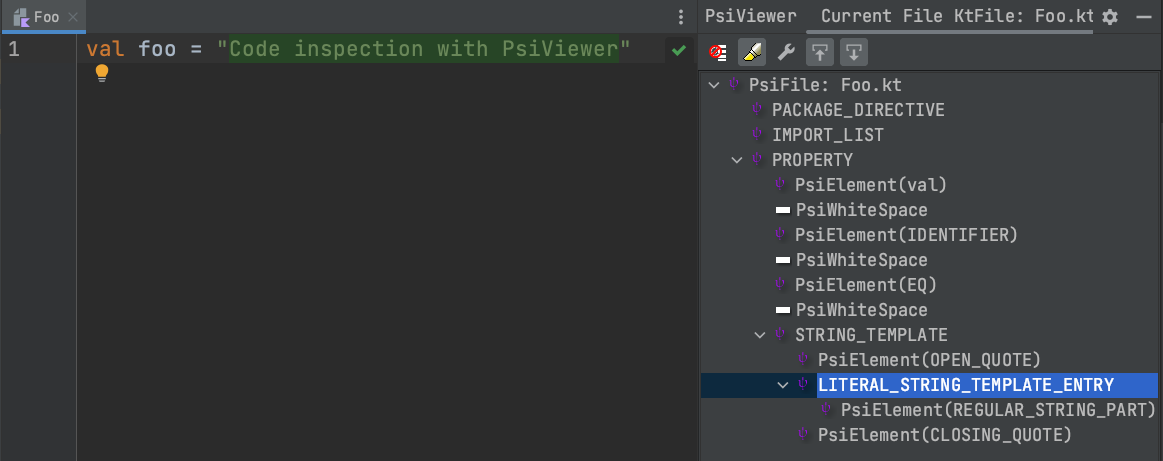The height and width of the screenshot is (461, 1163).
Task: Collapse the STRING_TEMPLATE node
Action: tap(760, 335)
